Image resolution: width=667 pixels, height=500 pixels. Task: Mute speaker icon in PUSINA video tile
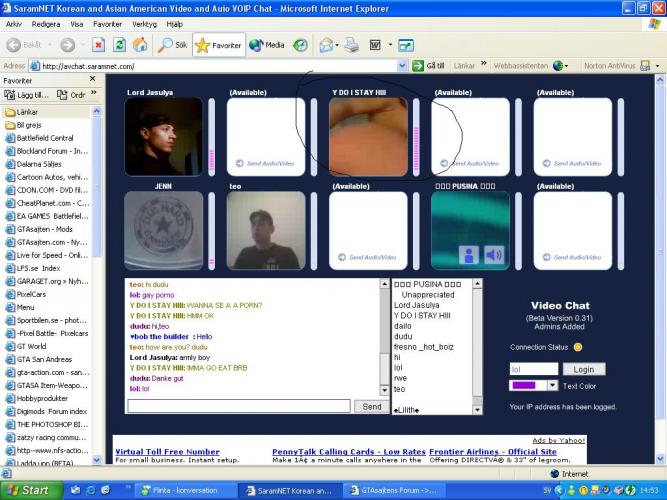tap(494, 255)
